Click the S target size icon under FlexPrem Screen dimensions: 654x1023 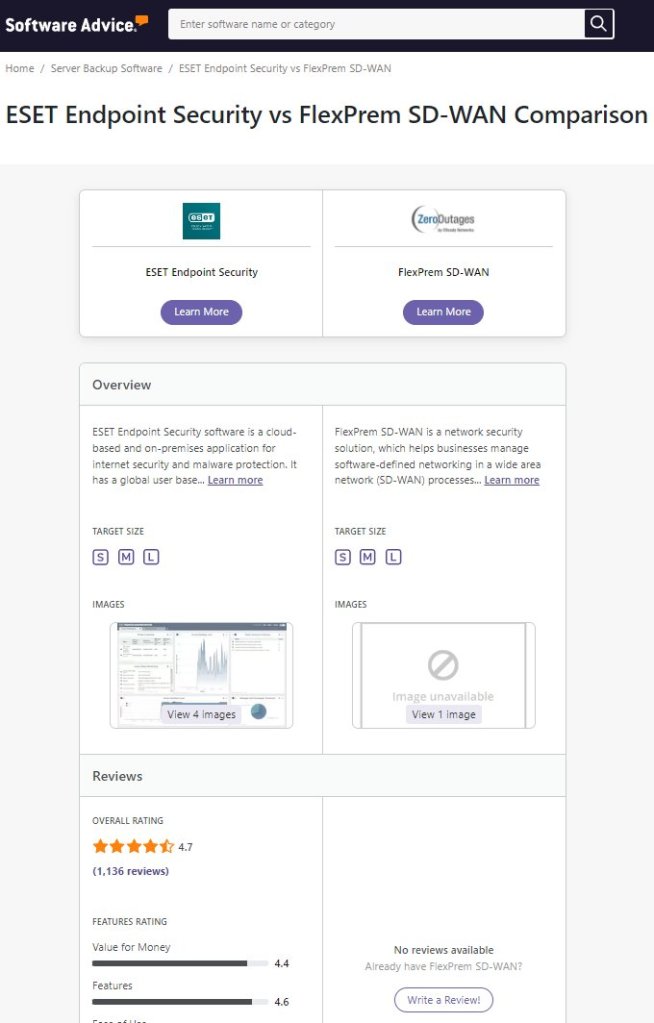coord(343,557)
